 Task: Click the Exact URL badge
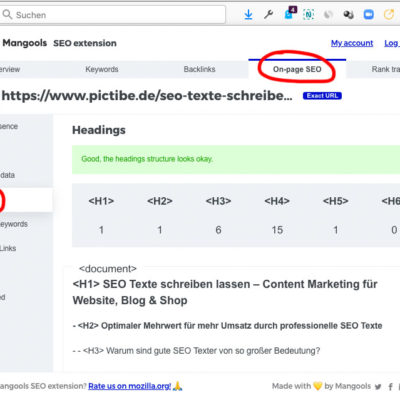(x=322, y=96)
